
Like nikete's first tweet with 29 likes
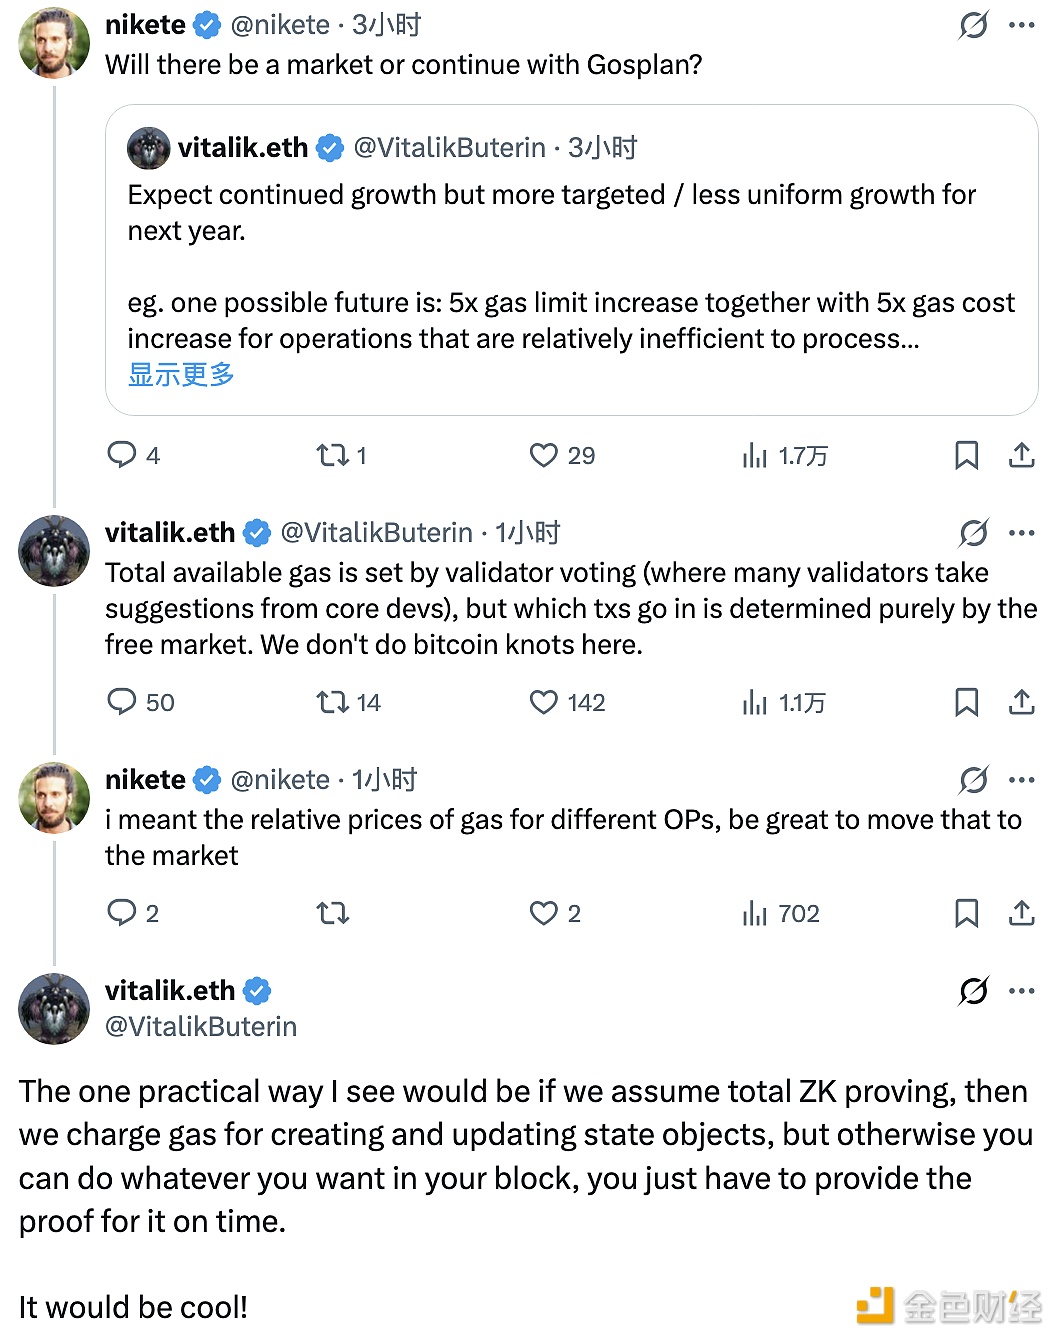pyautogui.click(x=543, y=456)
